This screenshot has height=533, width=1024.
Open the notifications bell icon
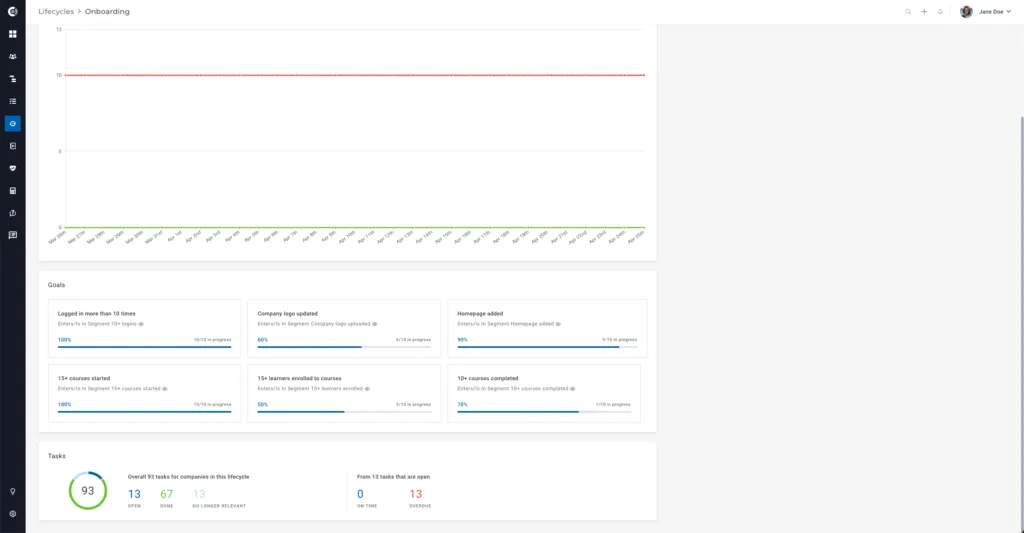click(940, 12)
